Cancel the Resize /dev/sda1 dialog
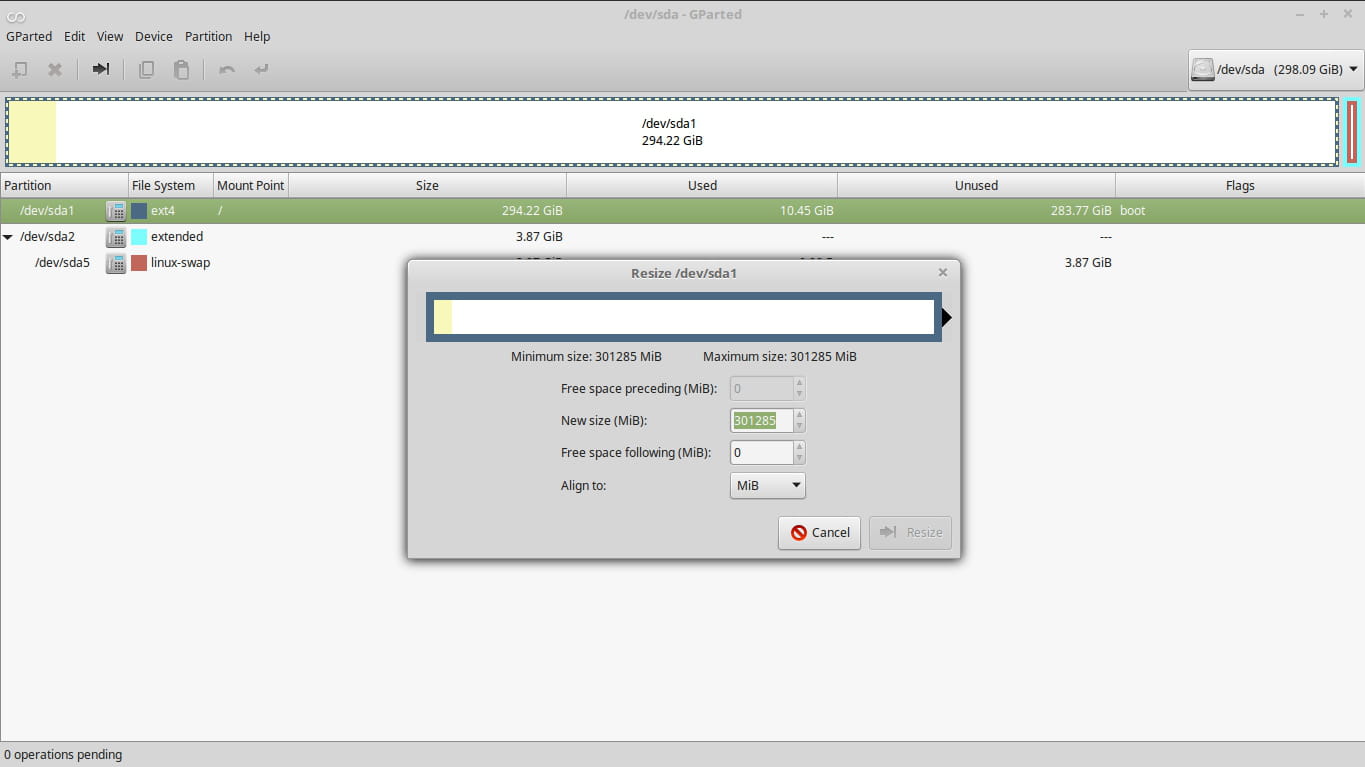The height and width of the screenshot is (767, 1365). (x=819, y=532)
